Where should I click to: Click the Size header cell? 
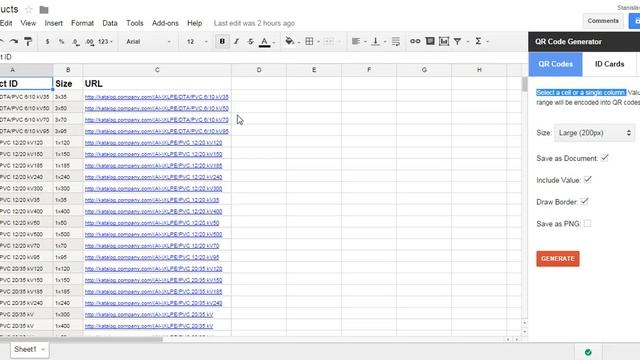[x=68, y=84]
